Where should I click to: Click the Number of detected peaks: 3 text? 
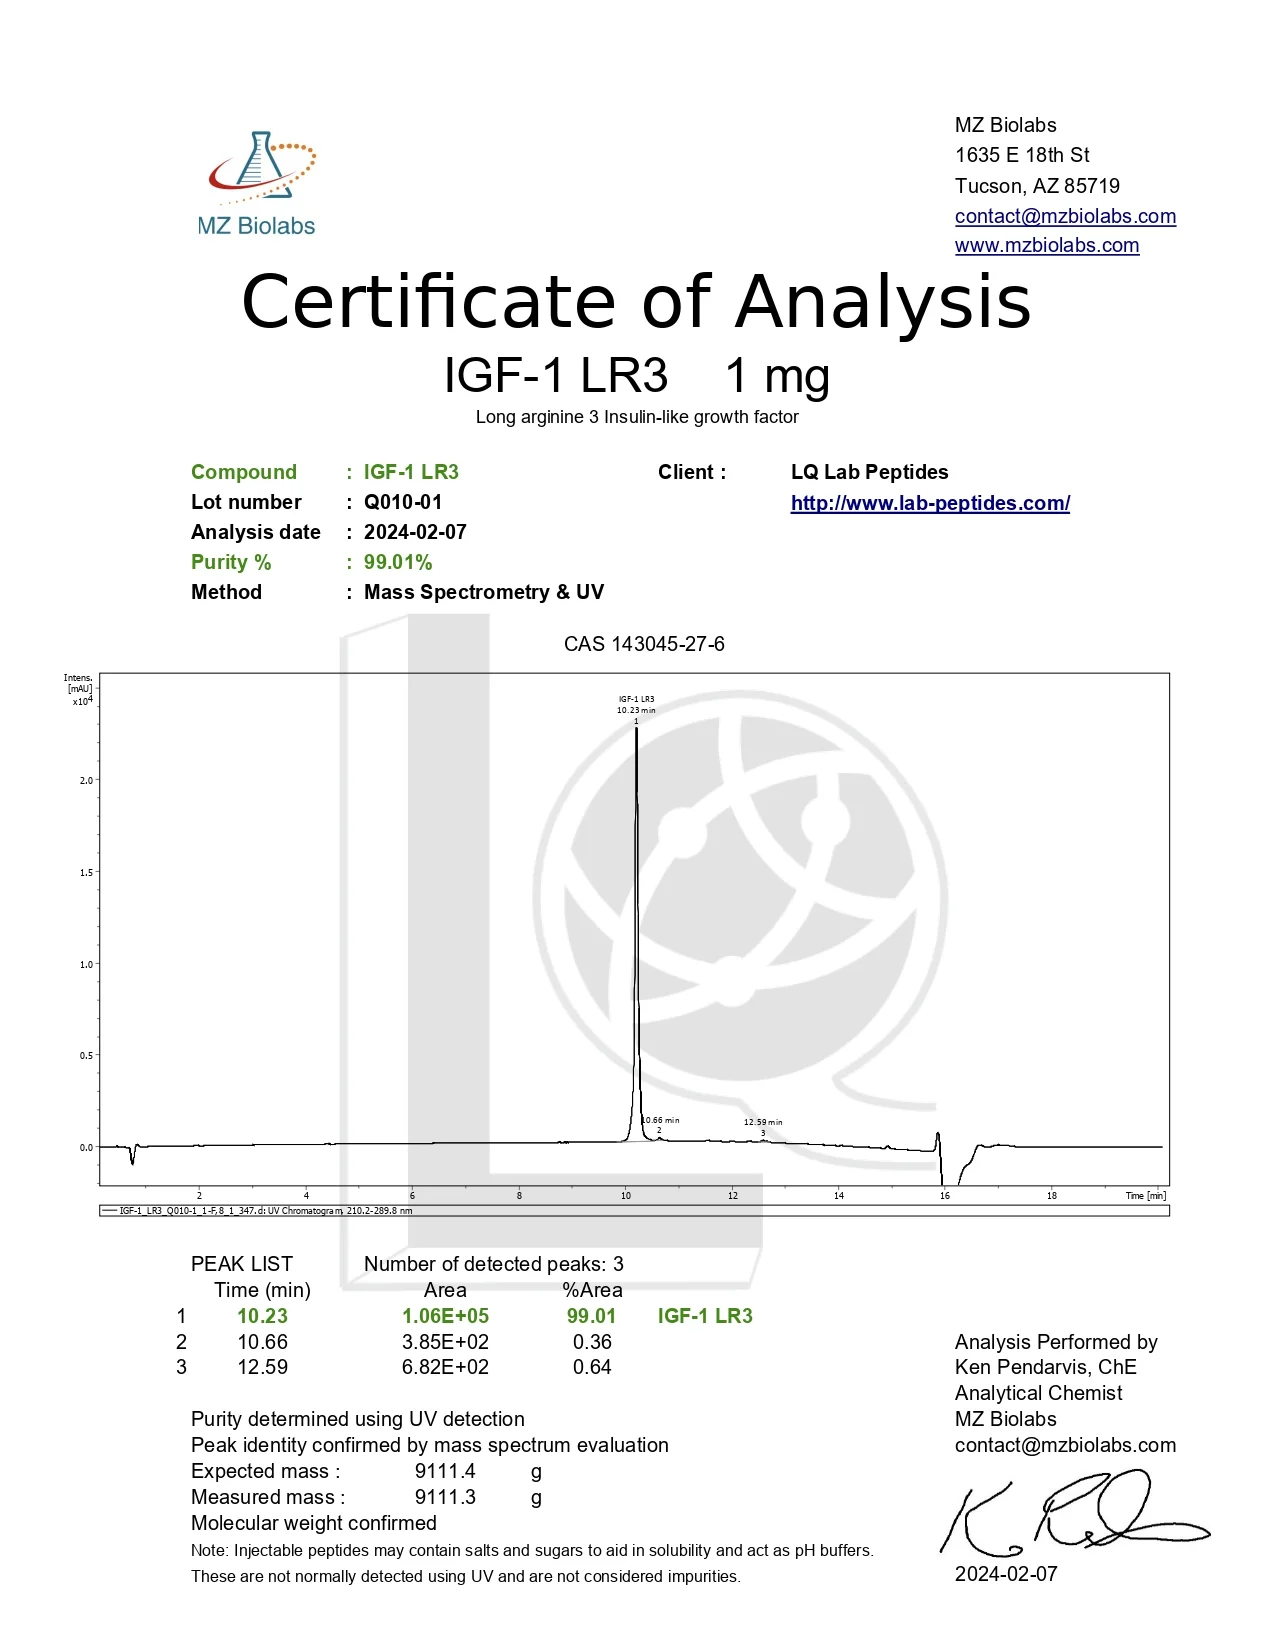[x=494, y=1264]
